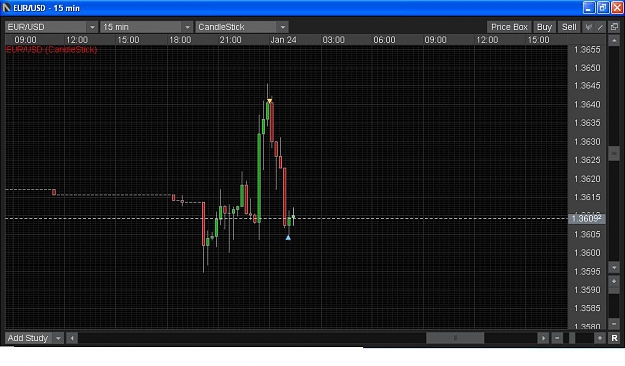Image resolution: width=625 pixels, height=366 pixels.
Task: Click the vertical zoom minus button
Action: coord(614,323)
